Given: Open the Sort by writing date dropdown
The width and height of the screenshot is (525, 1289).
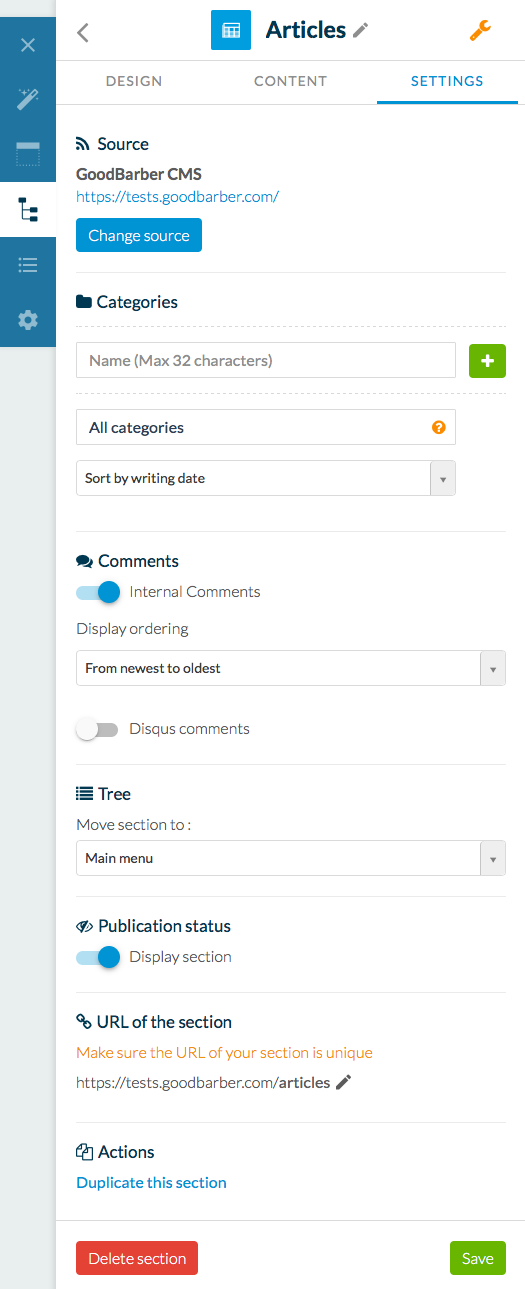Looking at the screenshot, I should click(x=266, y=478).
